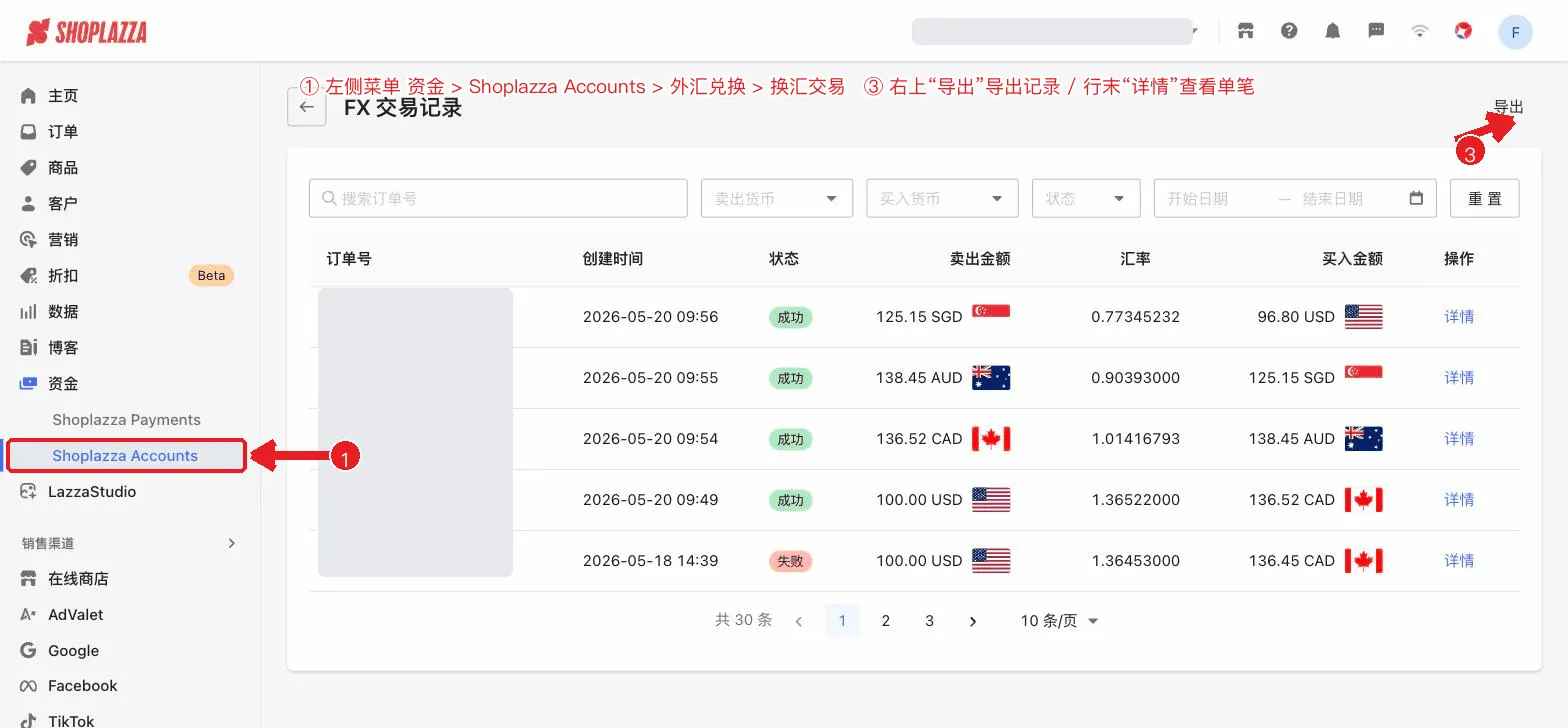Click the wifi signal status icon
Screen dimensions: 1568x728
click(x=1420, y=31)
